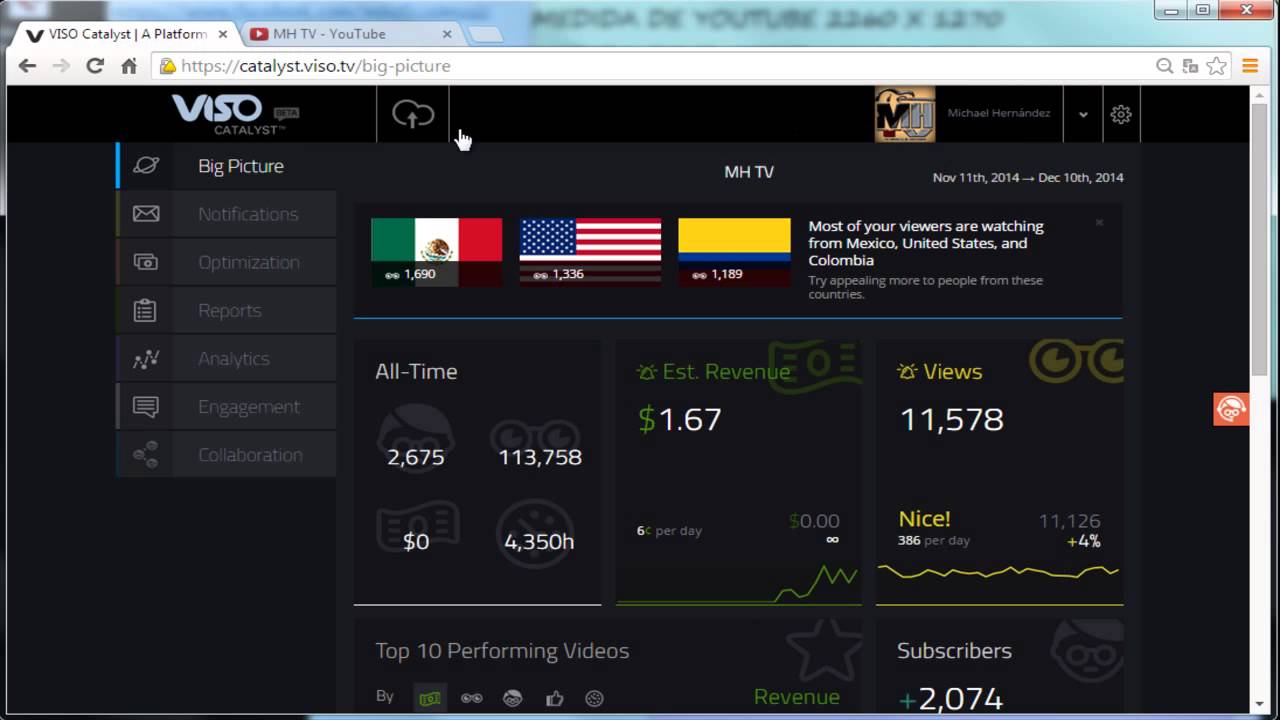
Task: Expand the user account dropdown arrow
Action: (x=1083, y=114)
